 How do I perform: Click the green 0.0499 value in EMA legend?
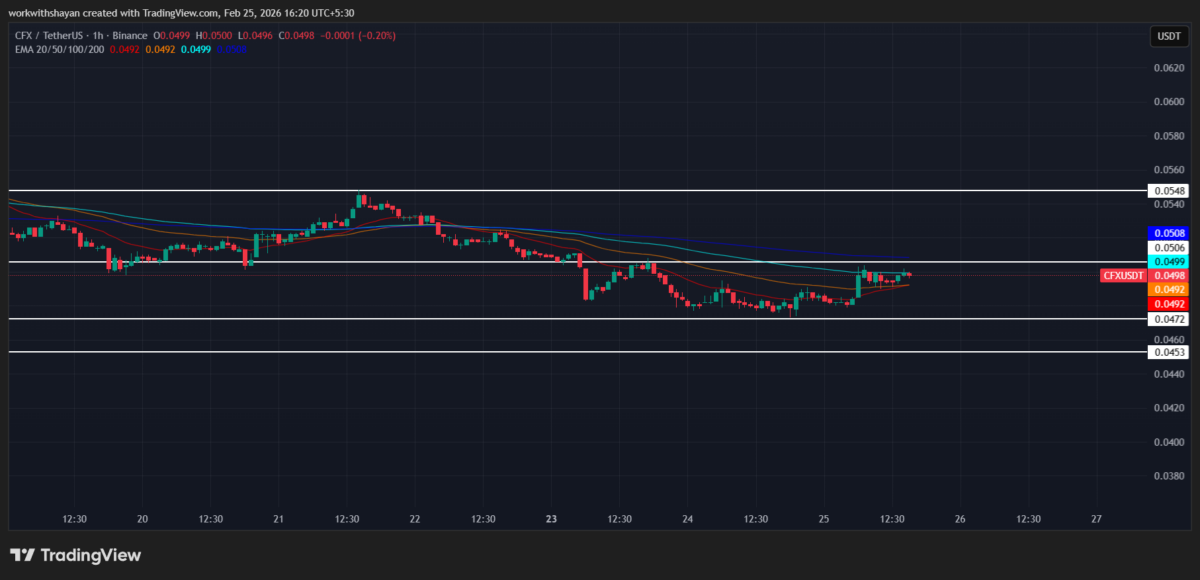196,47
